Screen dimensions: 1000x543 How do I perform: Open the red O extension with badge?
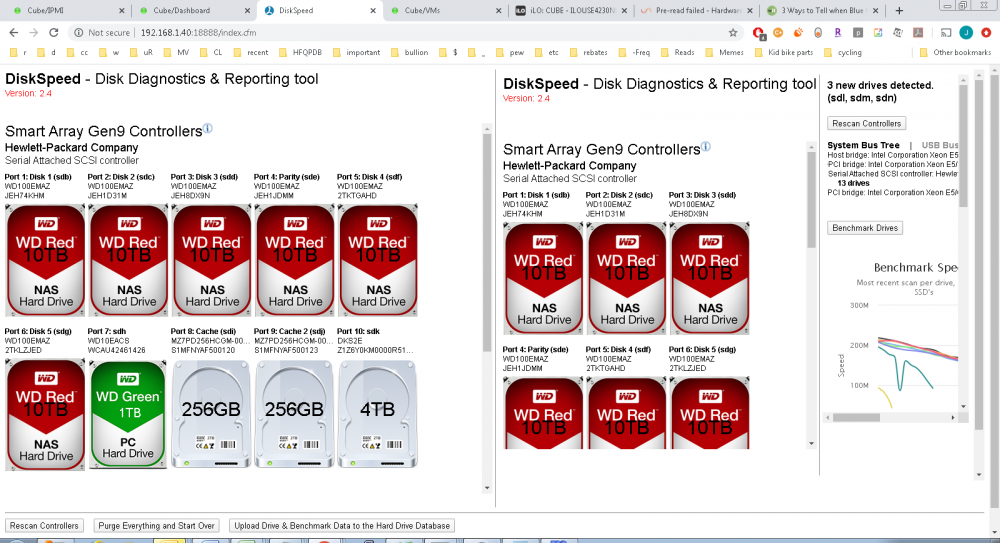[x=758, y=33]
